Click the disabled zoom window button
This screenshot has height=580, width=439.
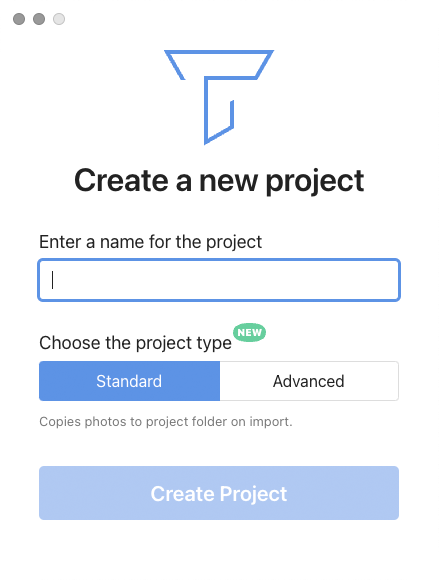(x=59, y=19)
